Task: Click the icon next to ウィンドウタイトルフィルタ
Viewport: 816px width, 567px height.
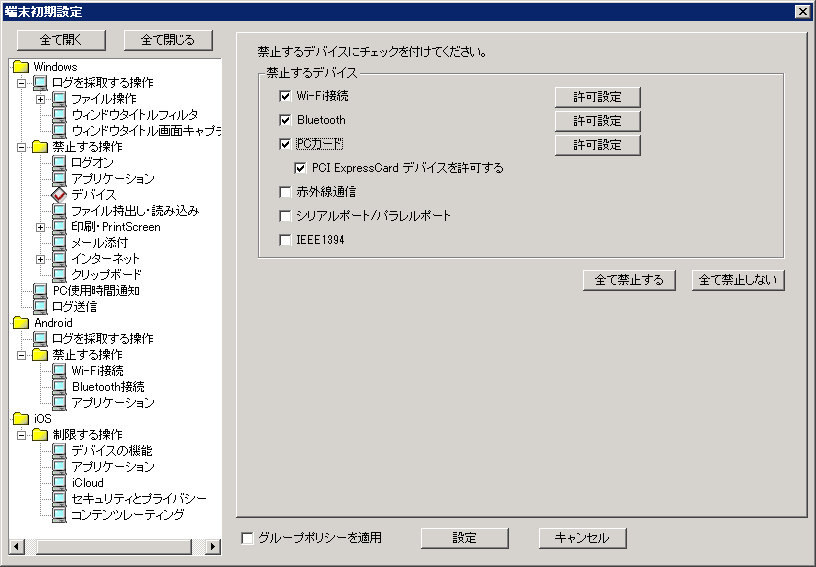Action: point(59,114)
